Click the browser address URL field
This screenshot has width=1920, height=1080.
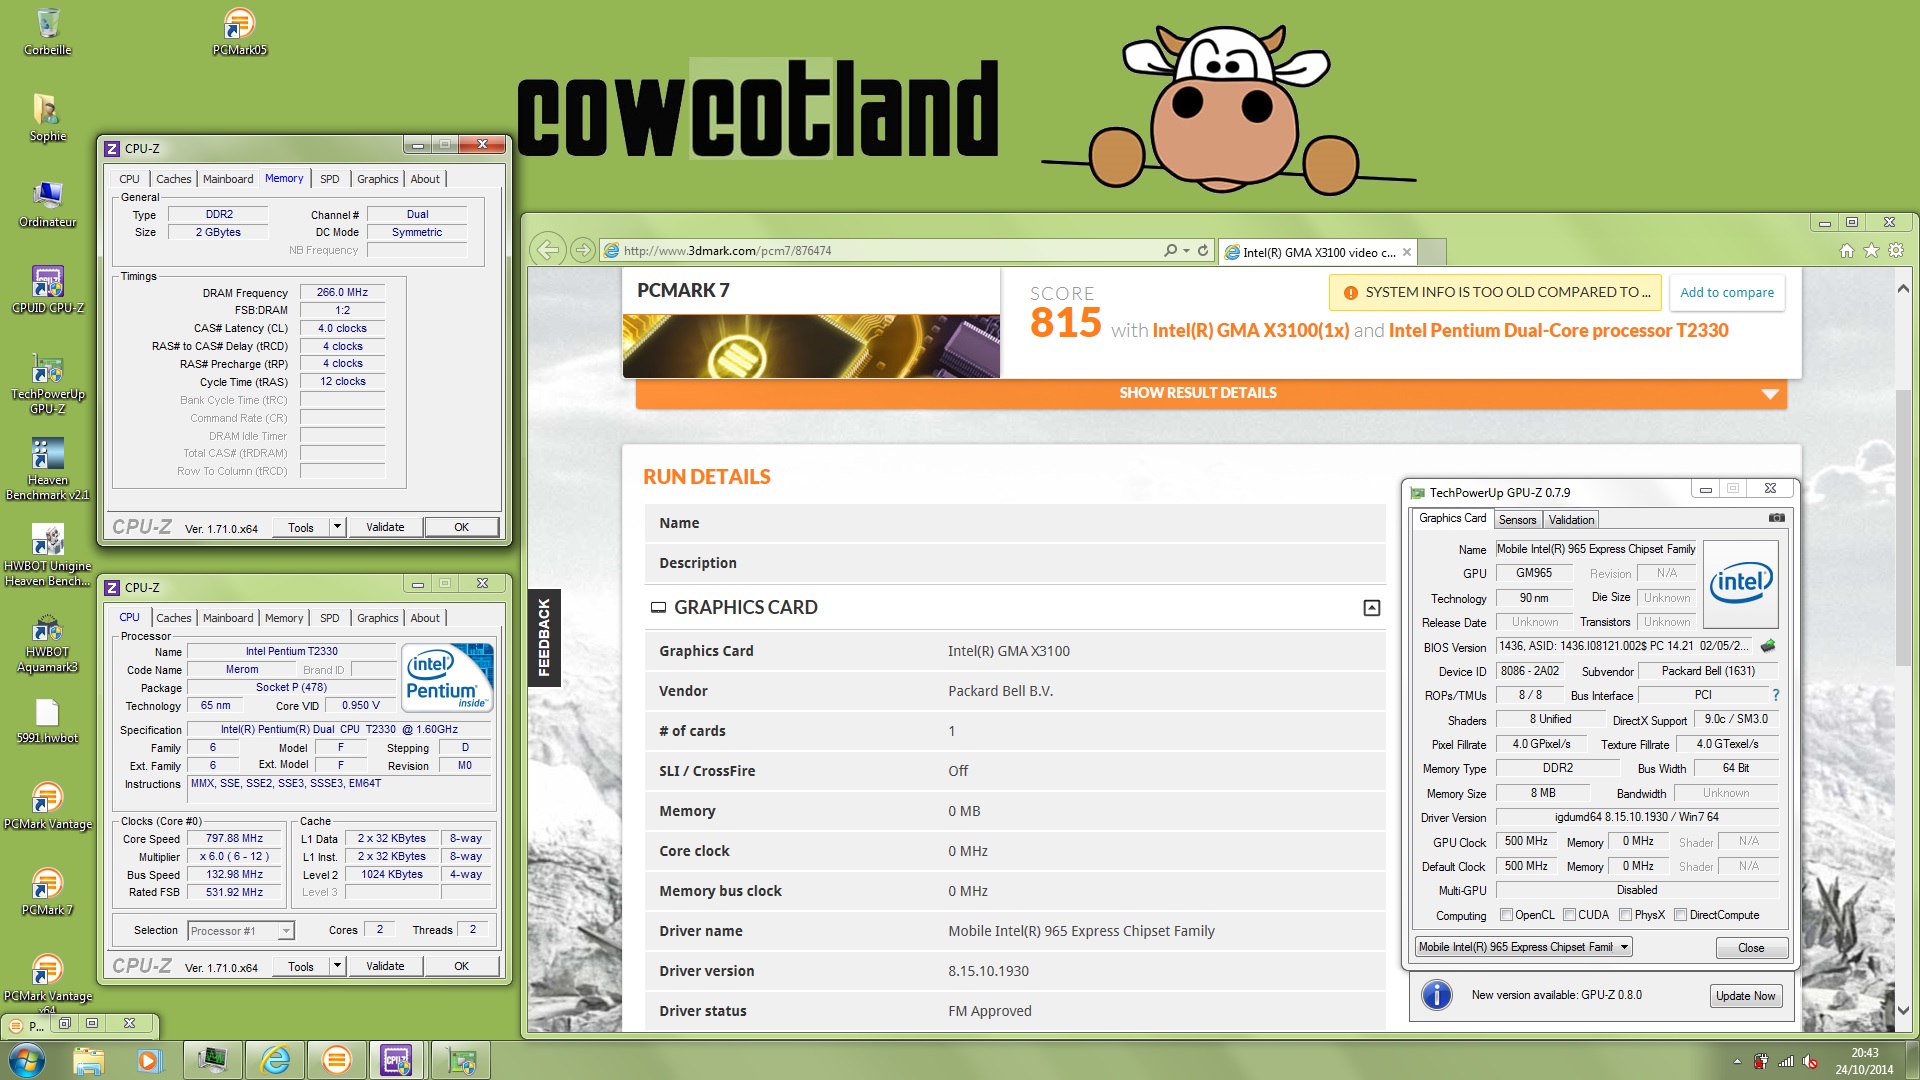click(x=880, y=251)
